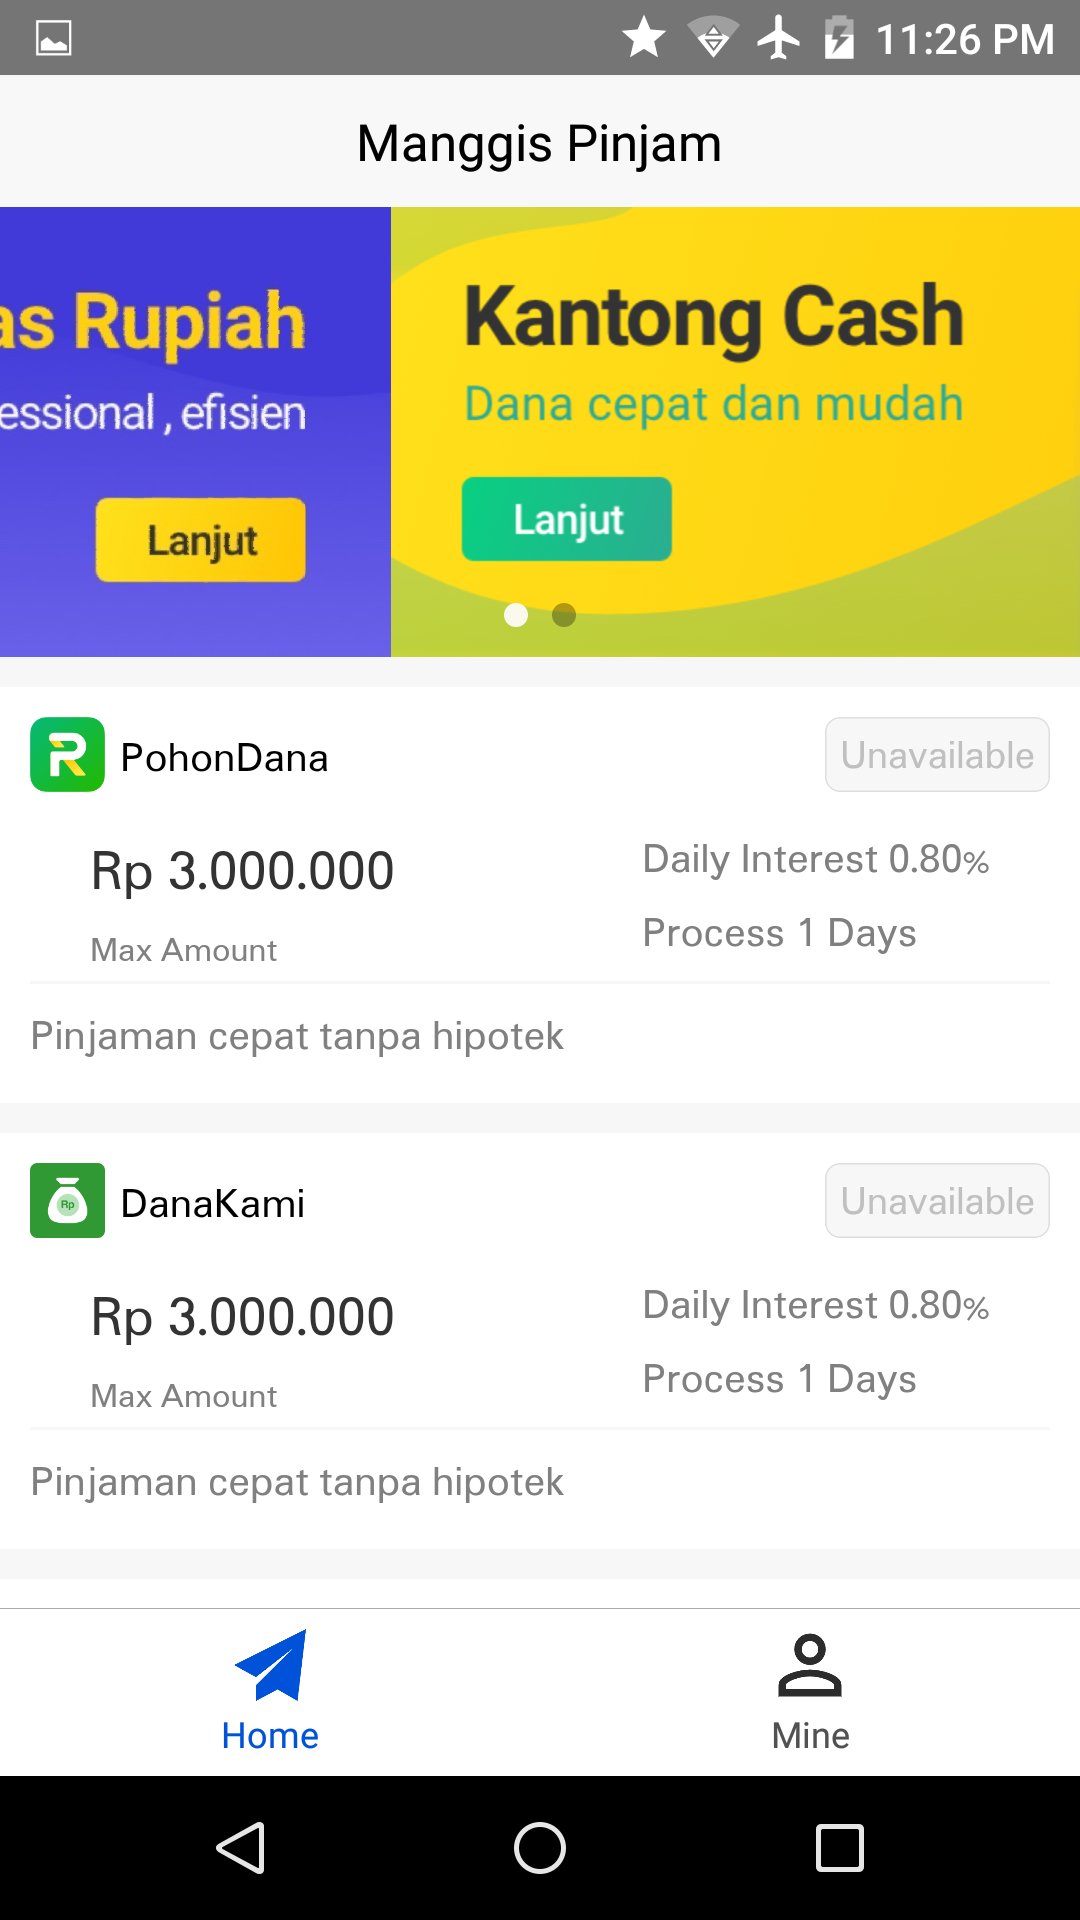
Task: Select the second banner page dot
Action: pos(564,615)
